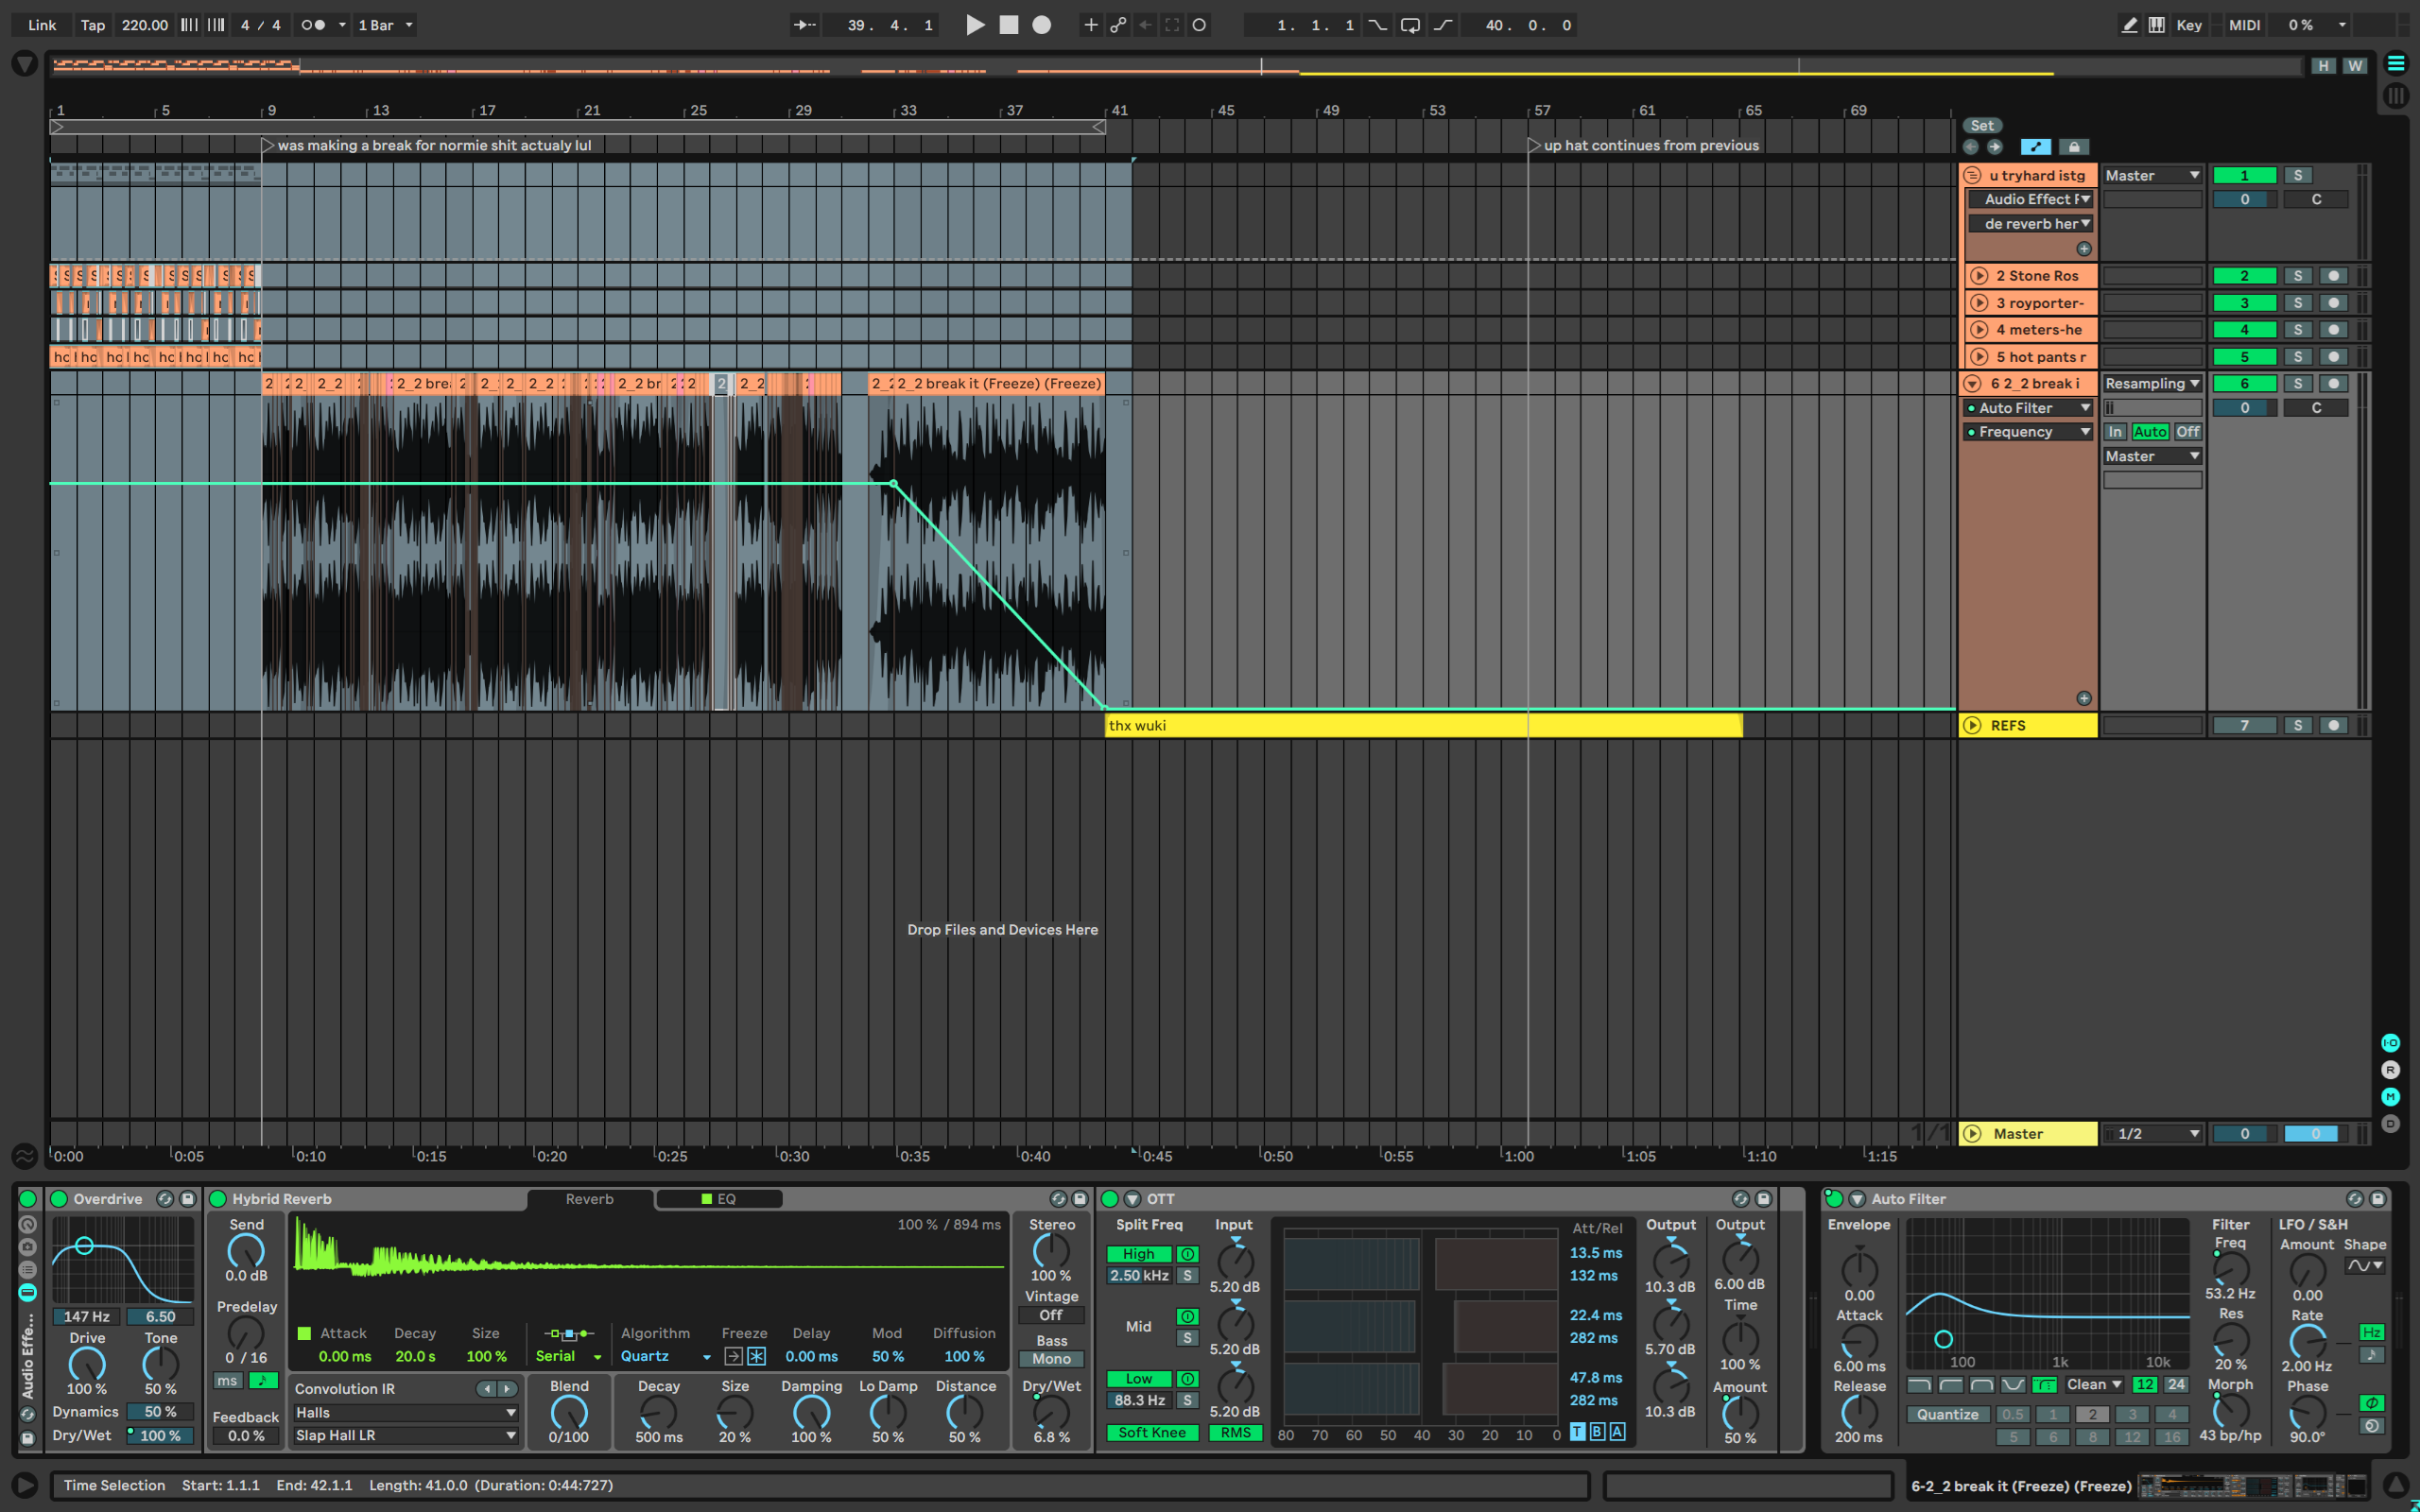This screenshot has height=1512, width=2420.
Task: Toggle Draw Mode pencil icon
Action: click(x=2129, y=25)
